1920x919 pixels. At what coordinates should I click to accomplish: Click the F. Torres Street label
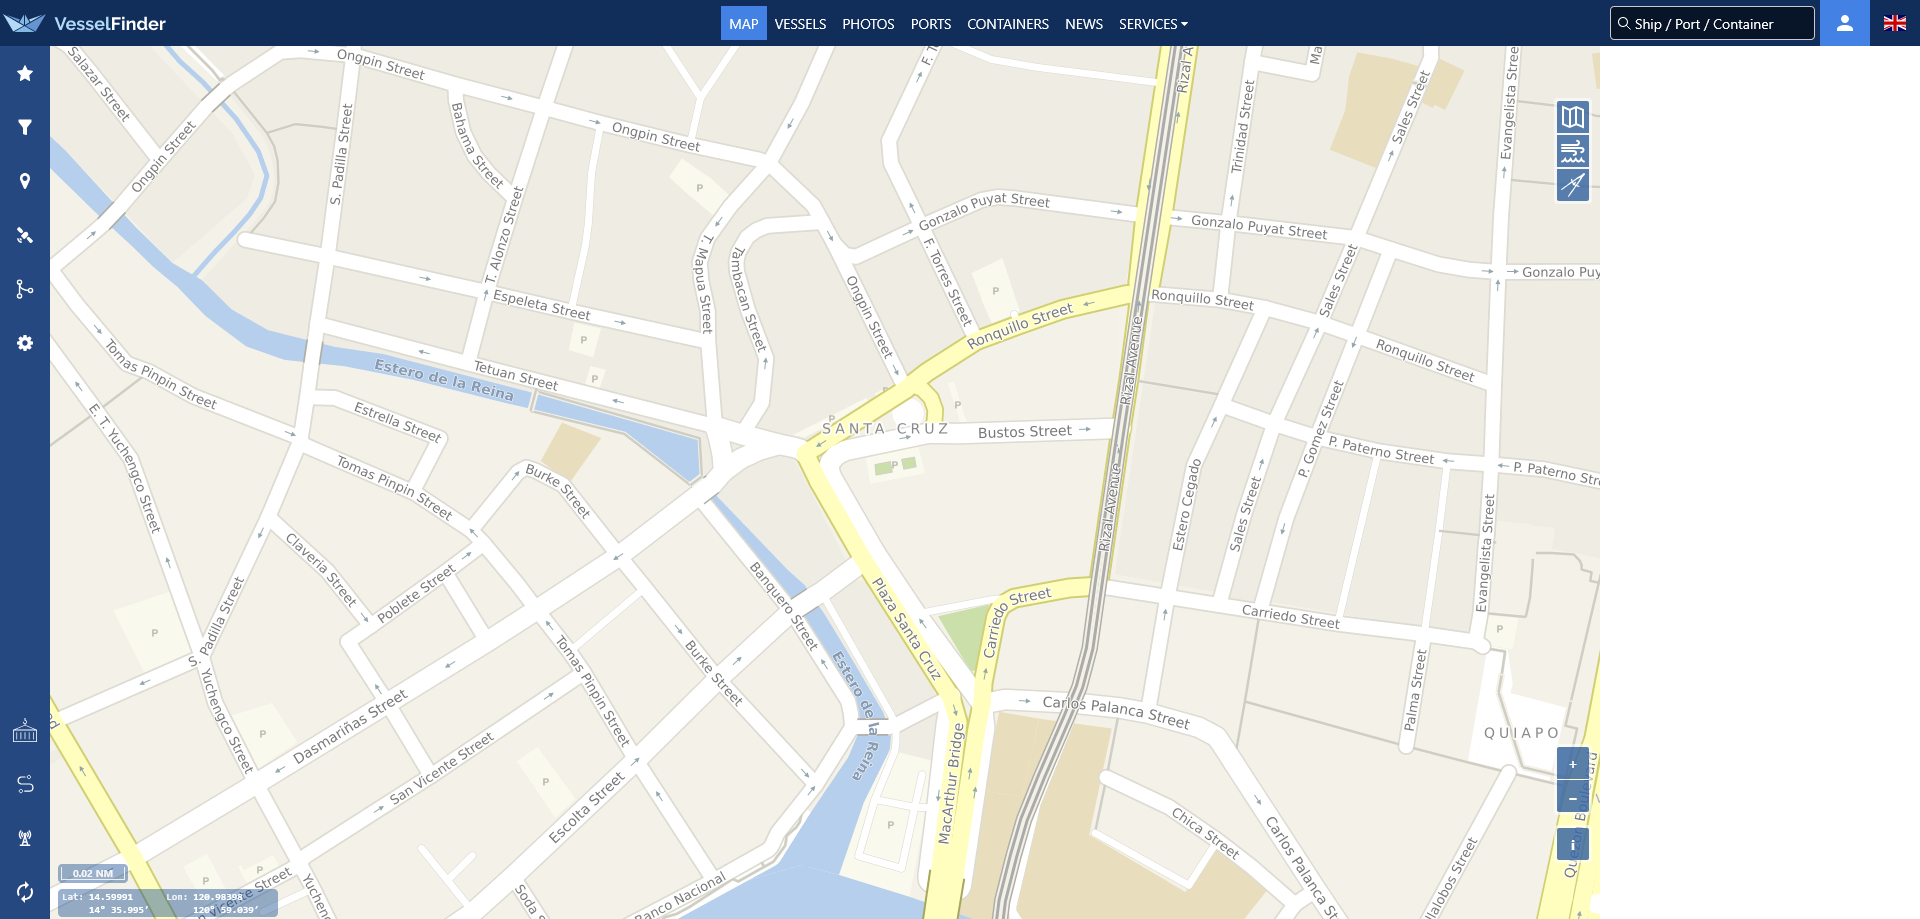946,282
